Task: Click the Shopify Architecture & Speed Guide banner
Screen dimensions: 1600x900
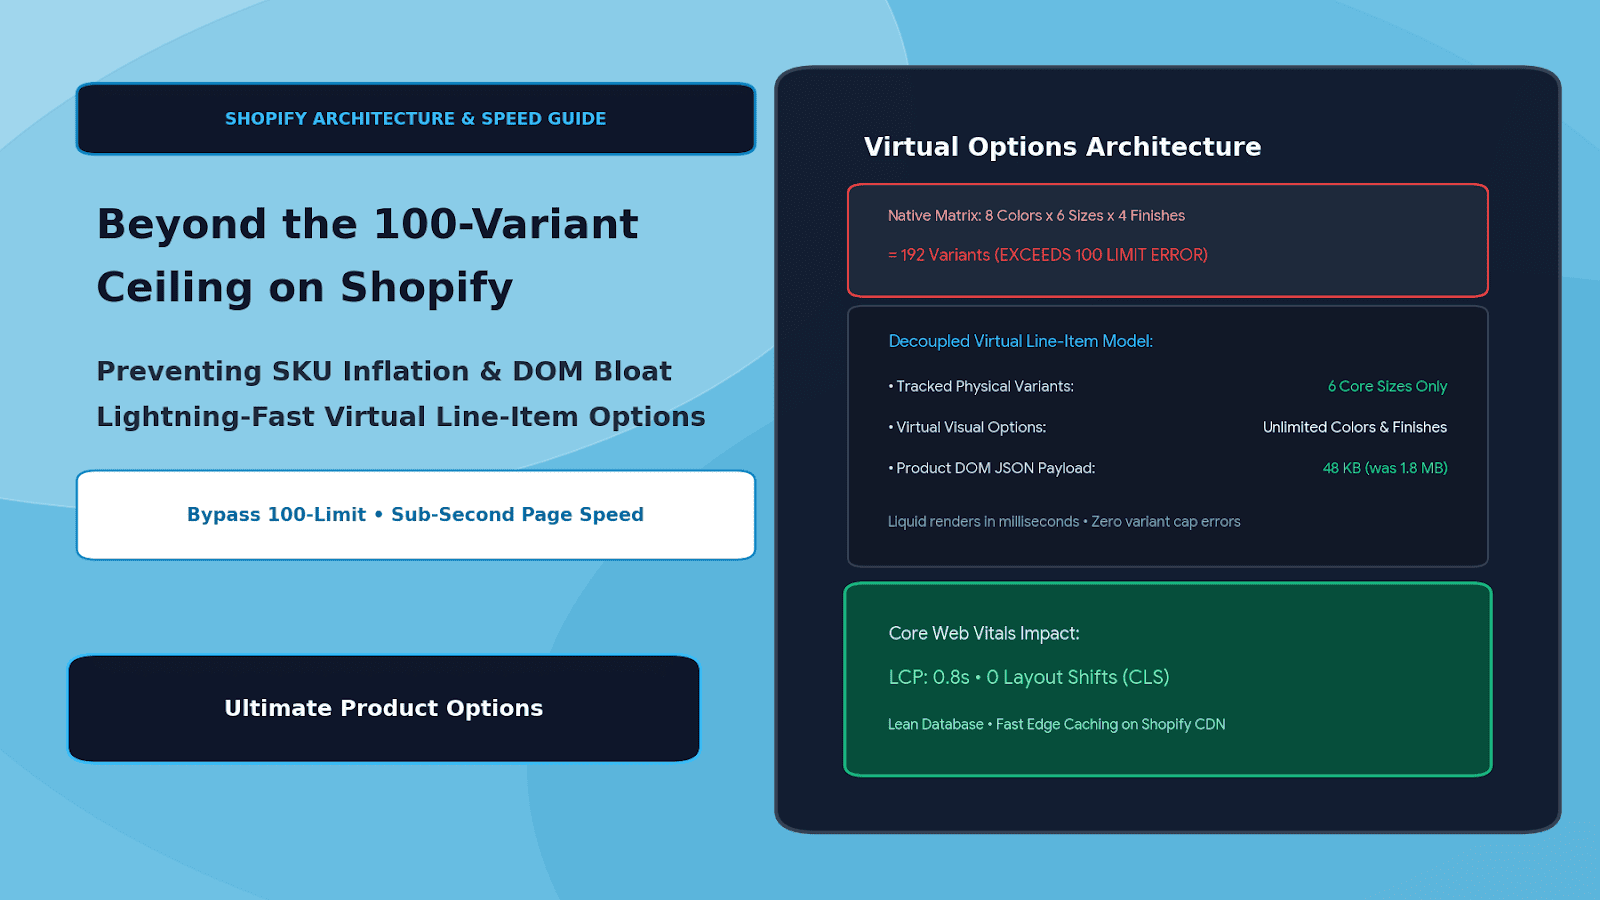Action: pyautogui.click(x=416, y=119)
